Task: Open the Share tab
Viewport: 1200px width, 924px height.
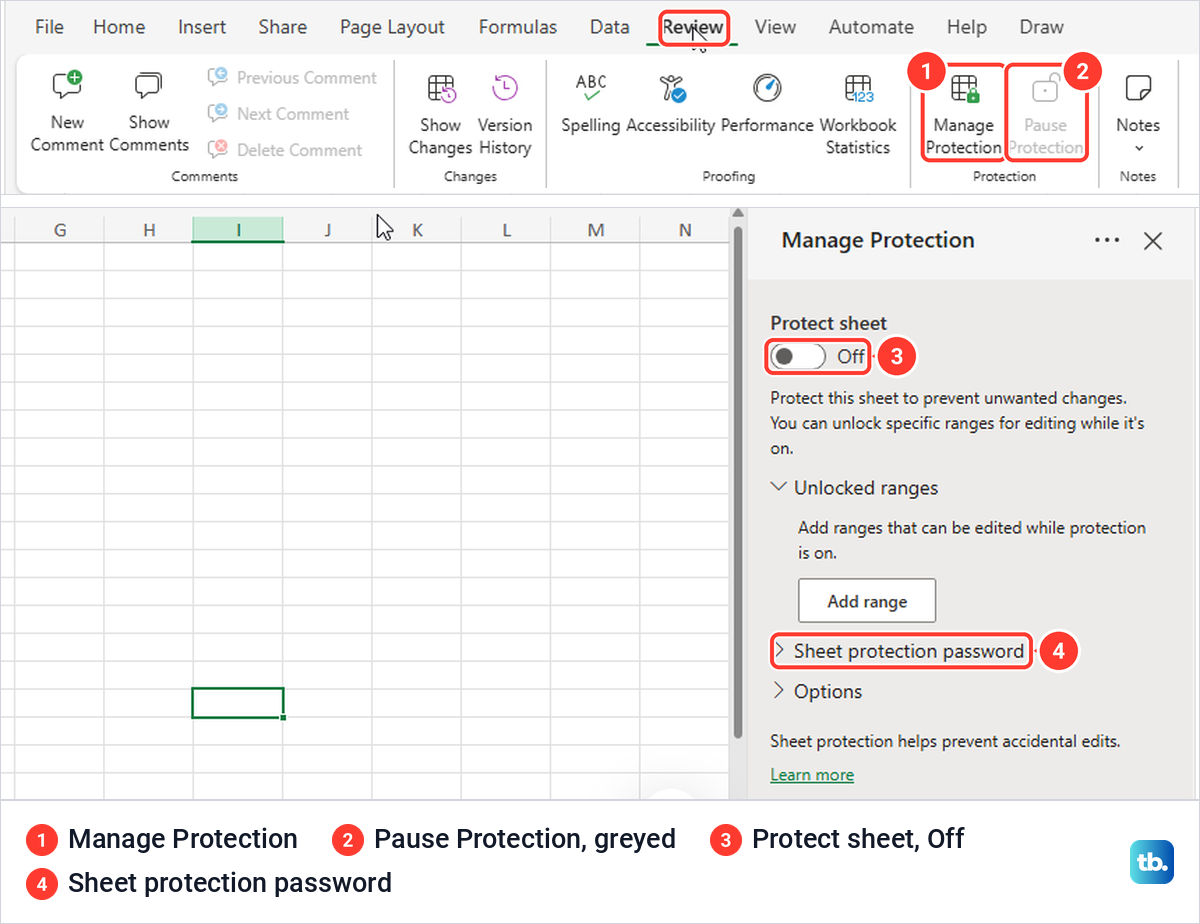Action: (282, 27)
